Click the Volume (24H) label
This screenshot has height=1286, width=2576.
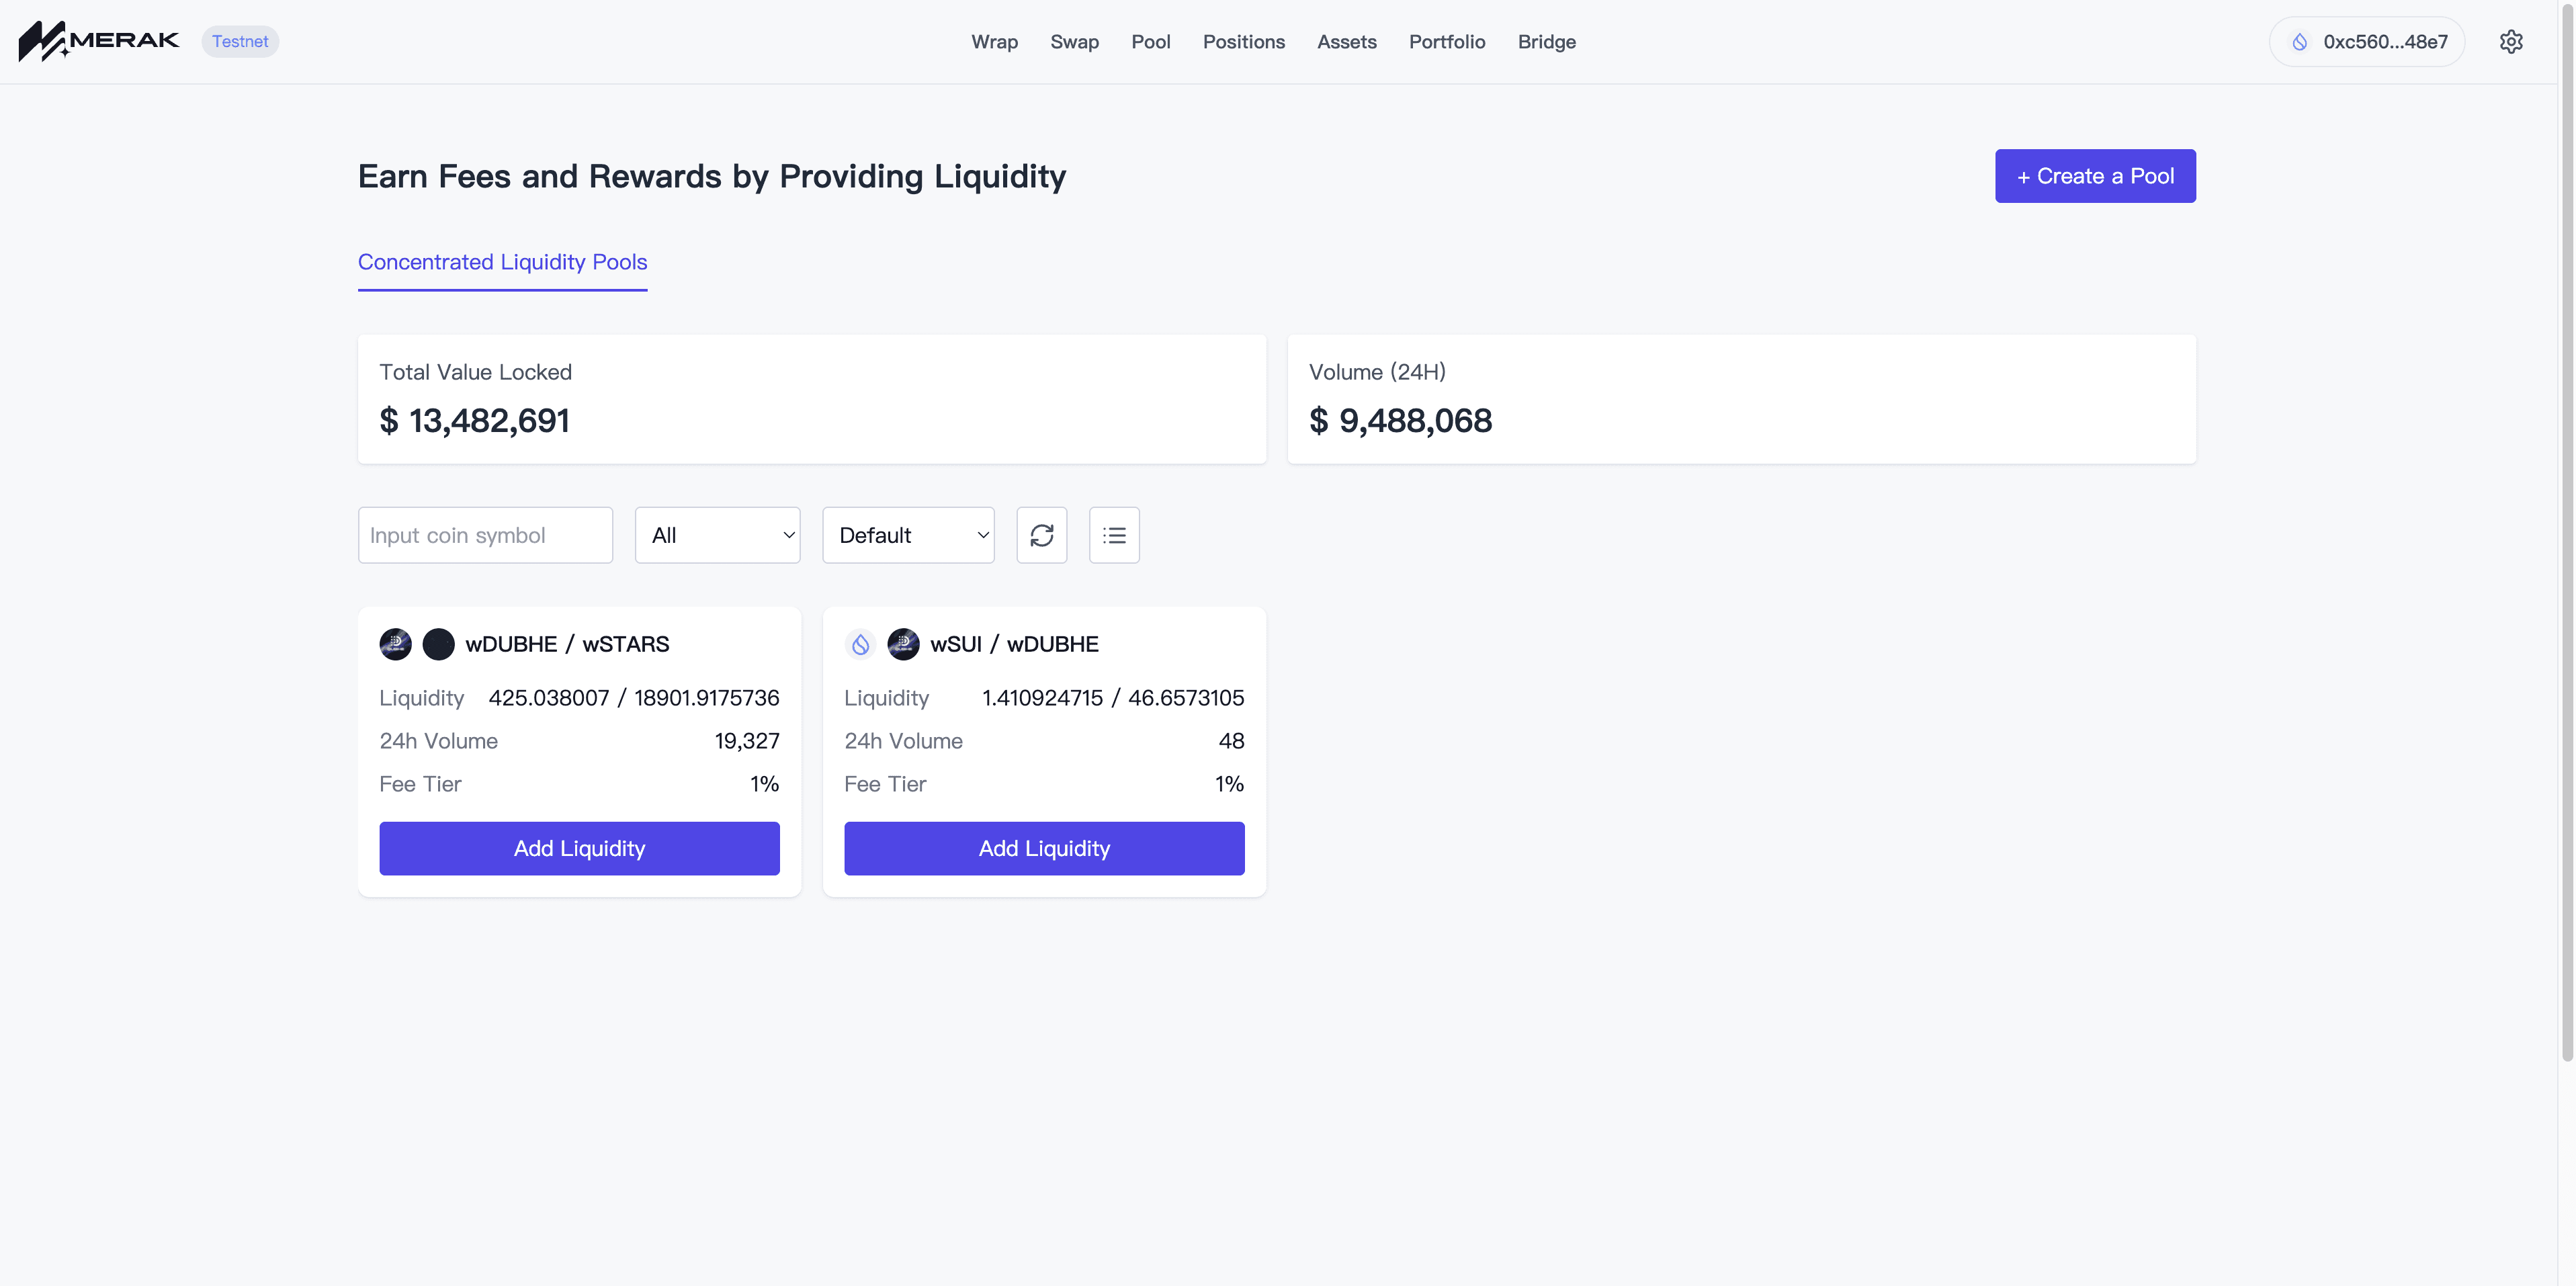pos(1377,372)
